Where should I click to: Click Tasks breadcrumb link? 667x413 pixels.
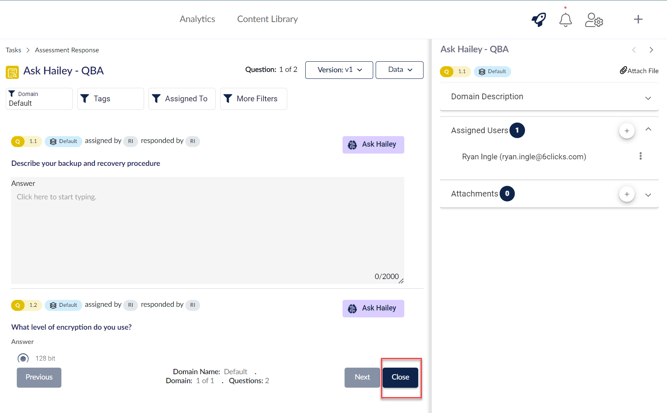(13, 50)
